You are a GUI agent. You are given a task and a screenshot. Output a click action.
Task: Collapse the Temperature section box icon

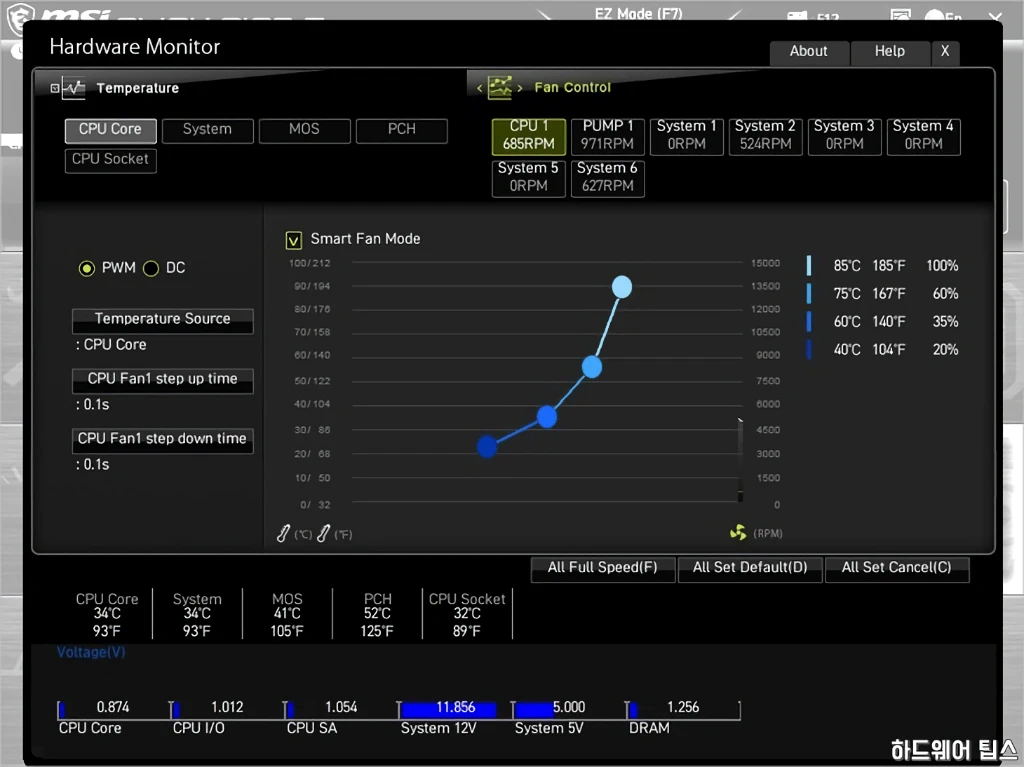(55, 88)
